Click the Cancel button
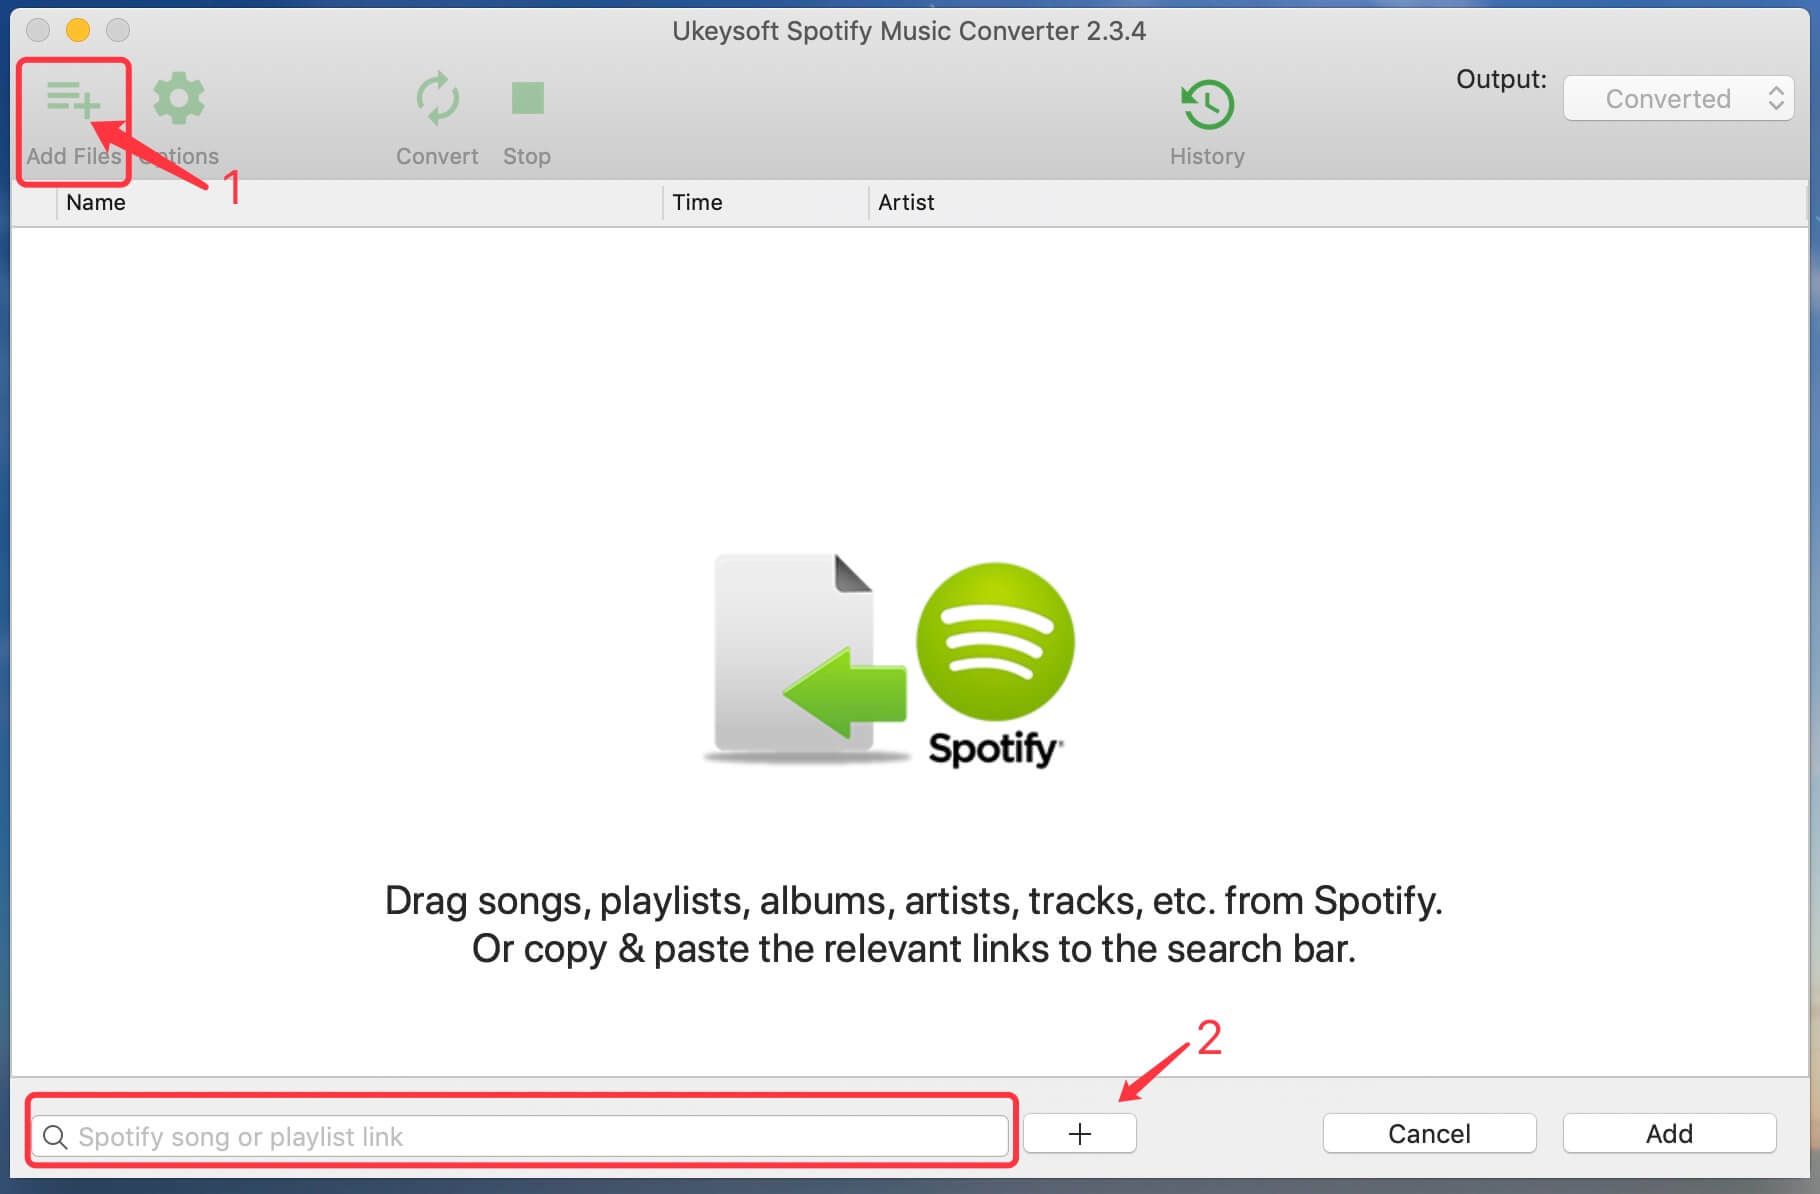Viewport: 1820px width, 1194px height. click(x=1429, y=1134)
